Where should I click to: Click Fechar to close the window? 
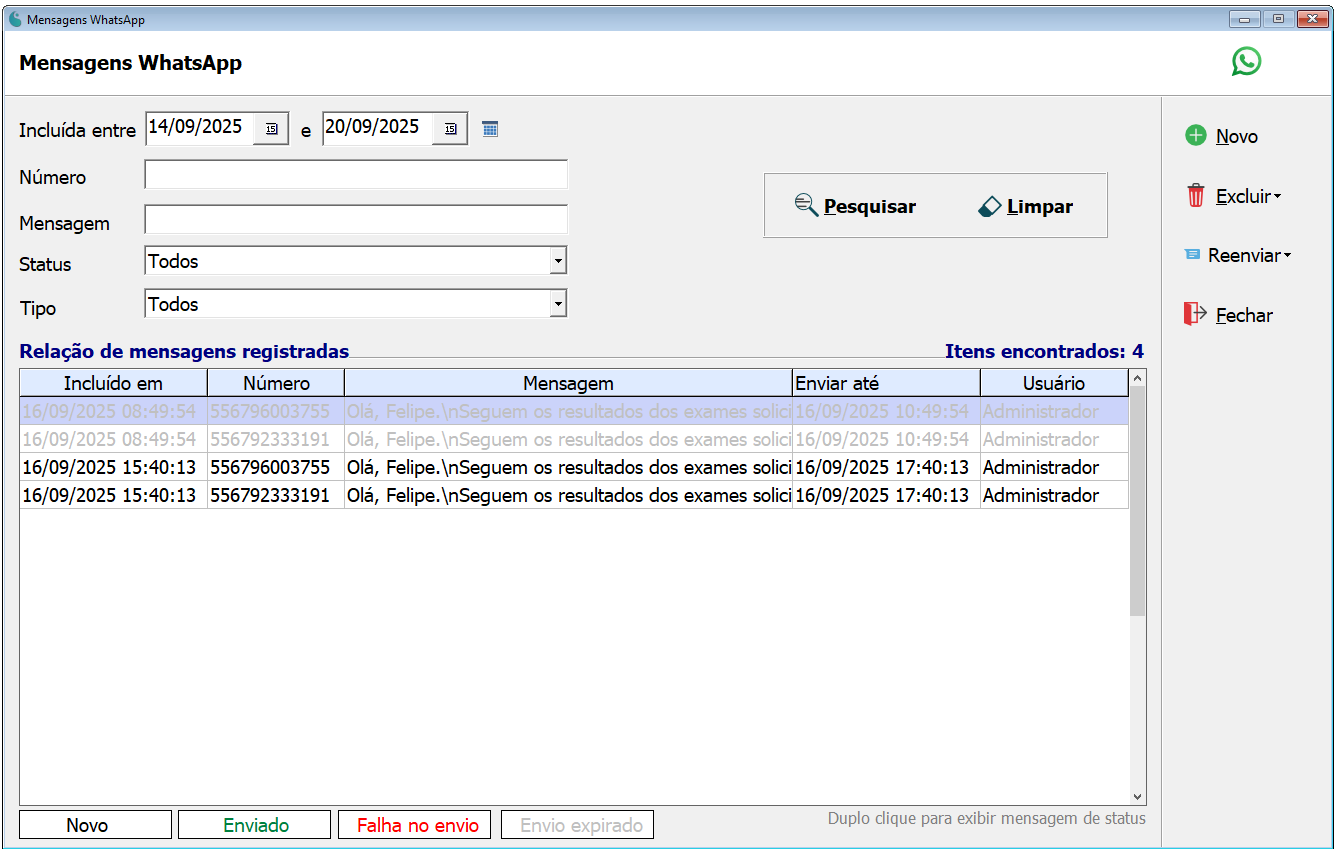[1228, 315]
